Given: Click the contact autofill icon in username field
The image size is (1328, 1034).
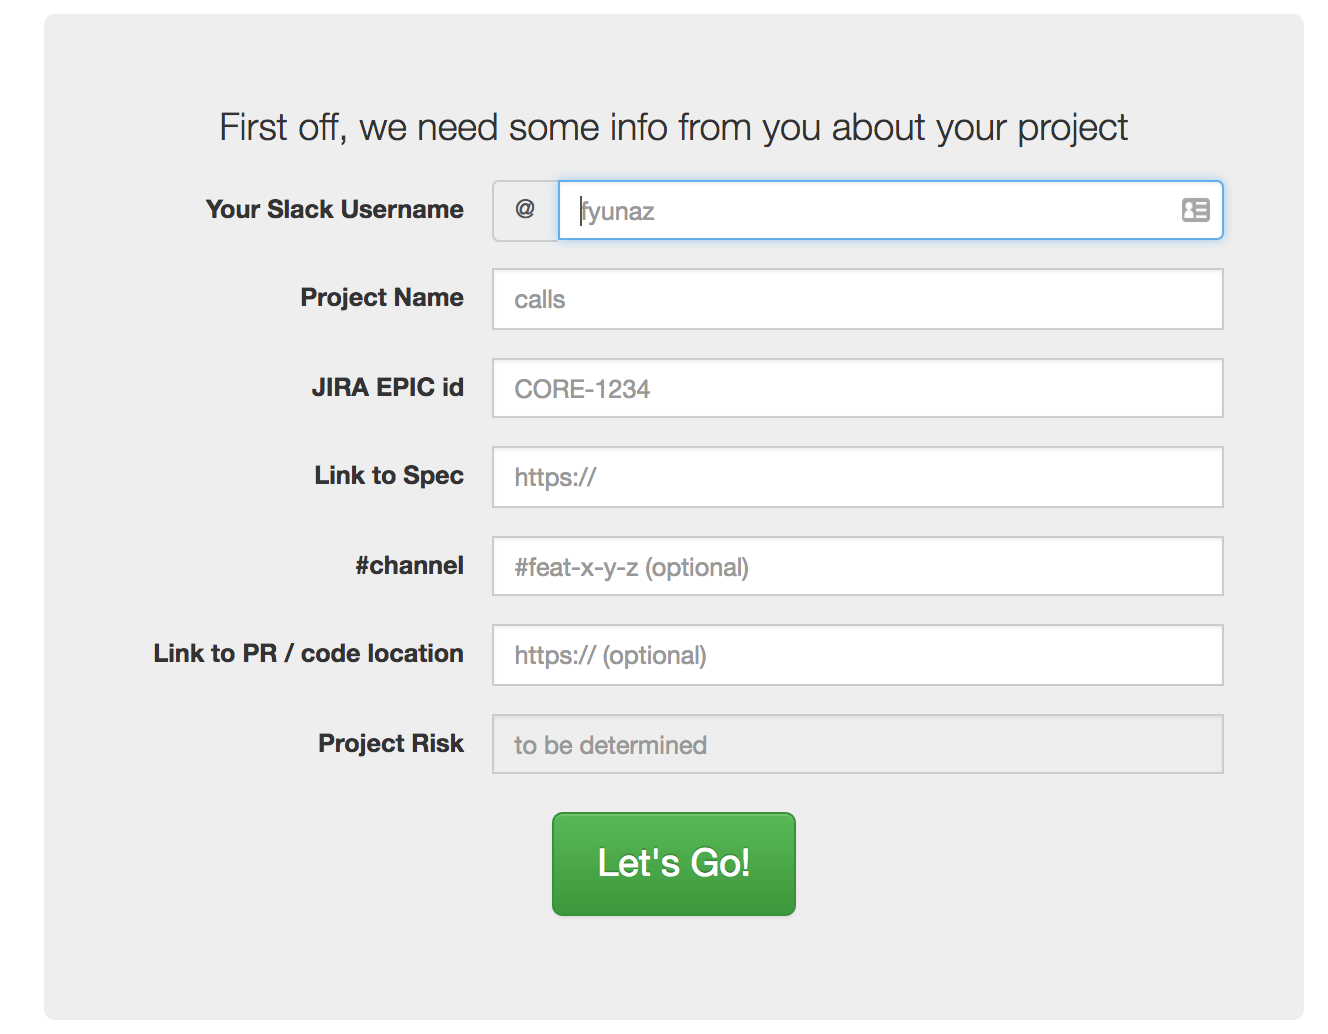Looking at the screenshot, I should 1195,210.
